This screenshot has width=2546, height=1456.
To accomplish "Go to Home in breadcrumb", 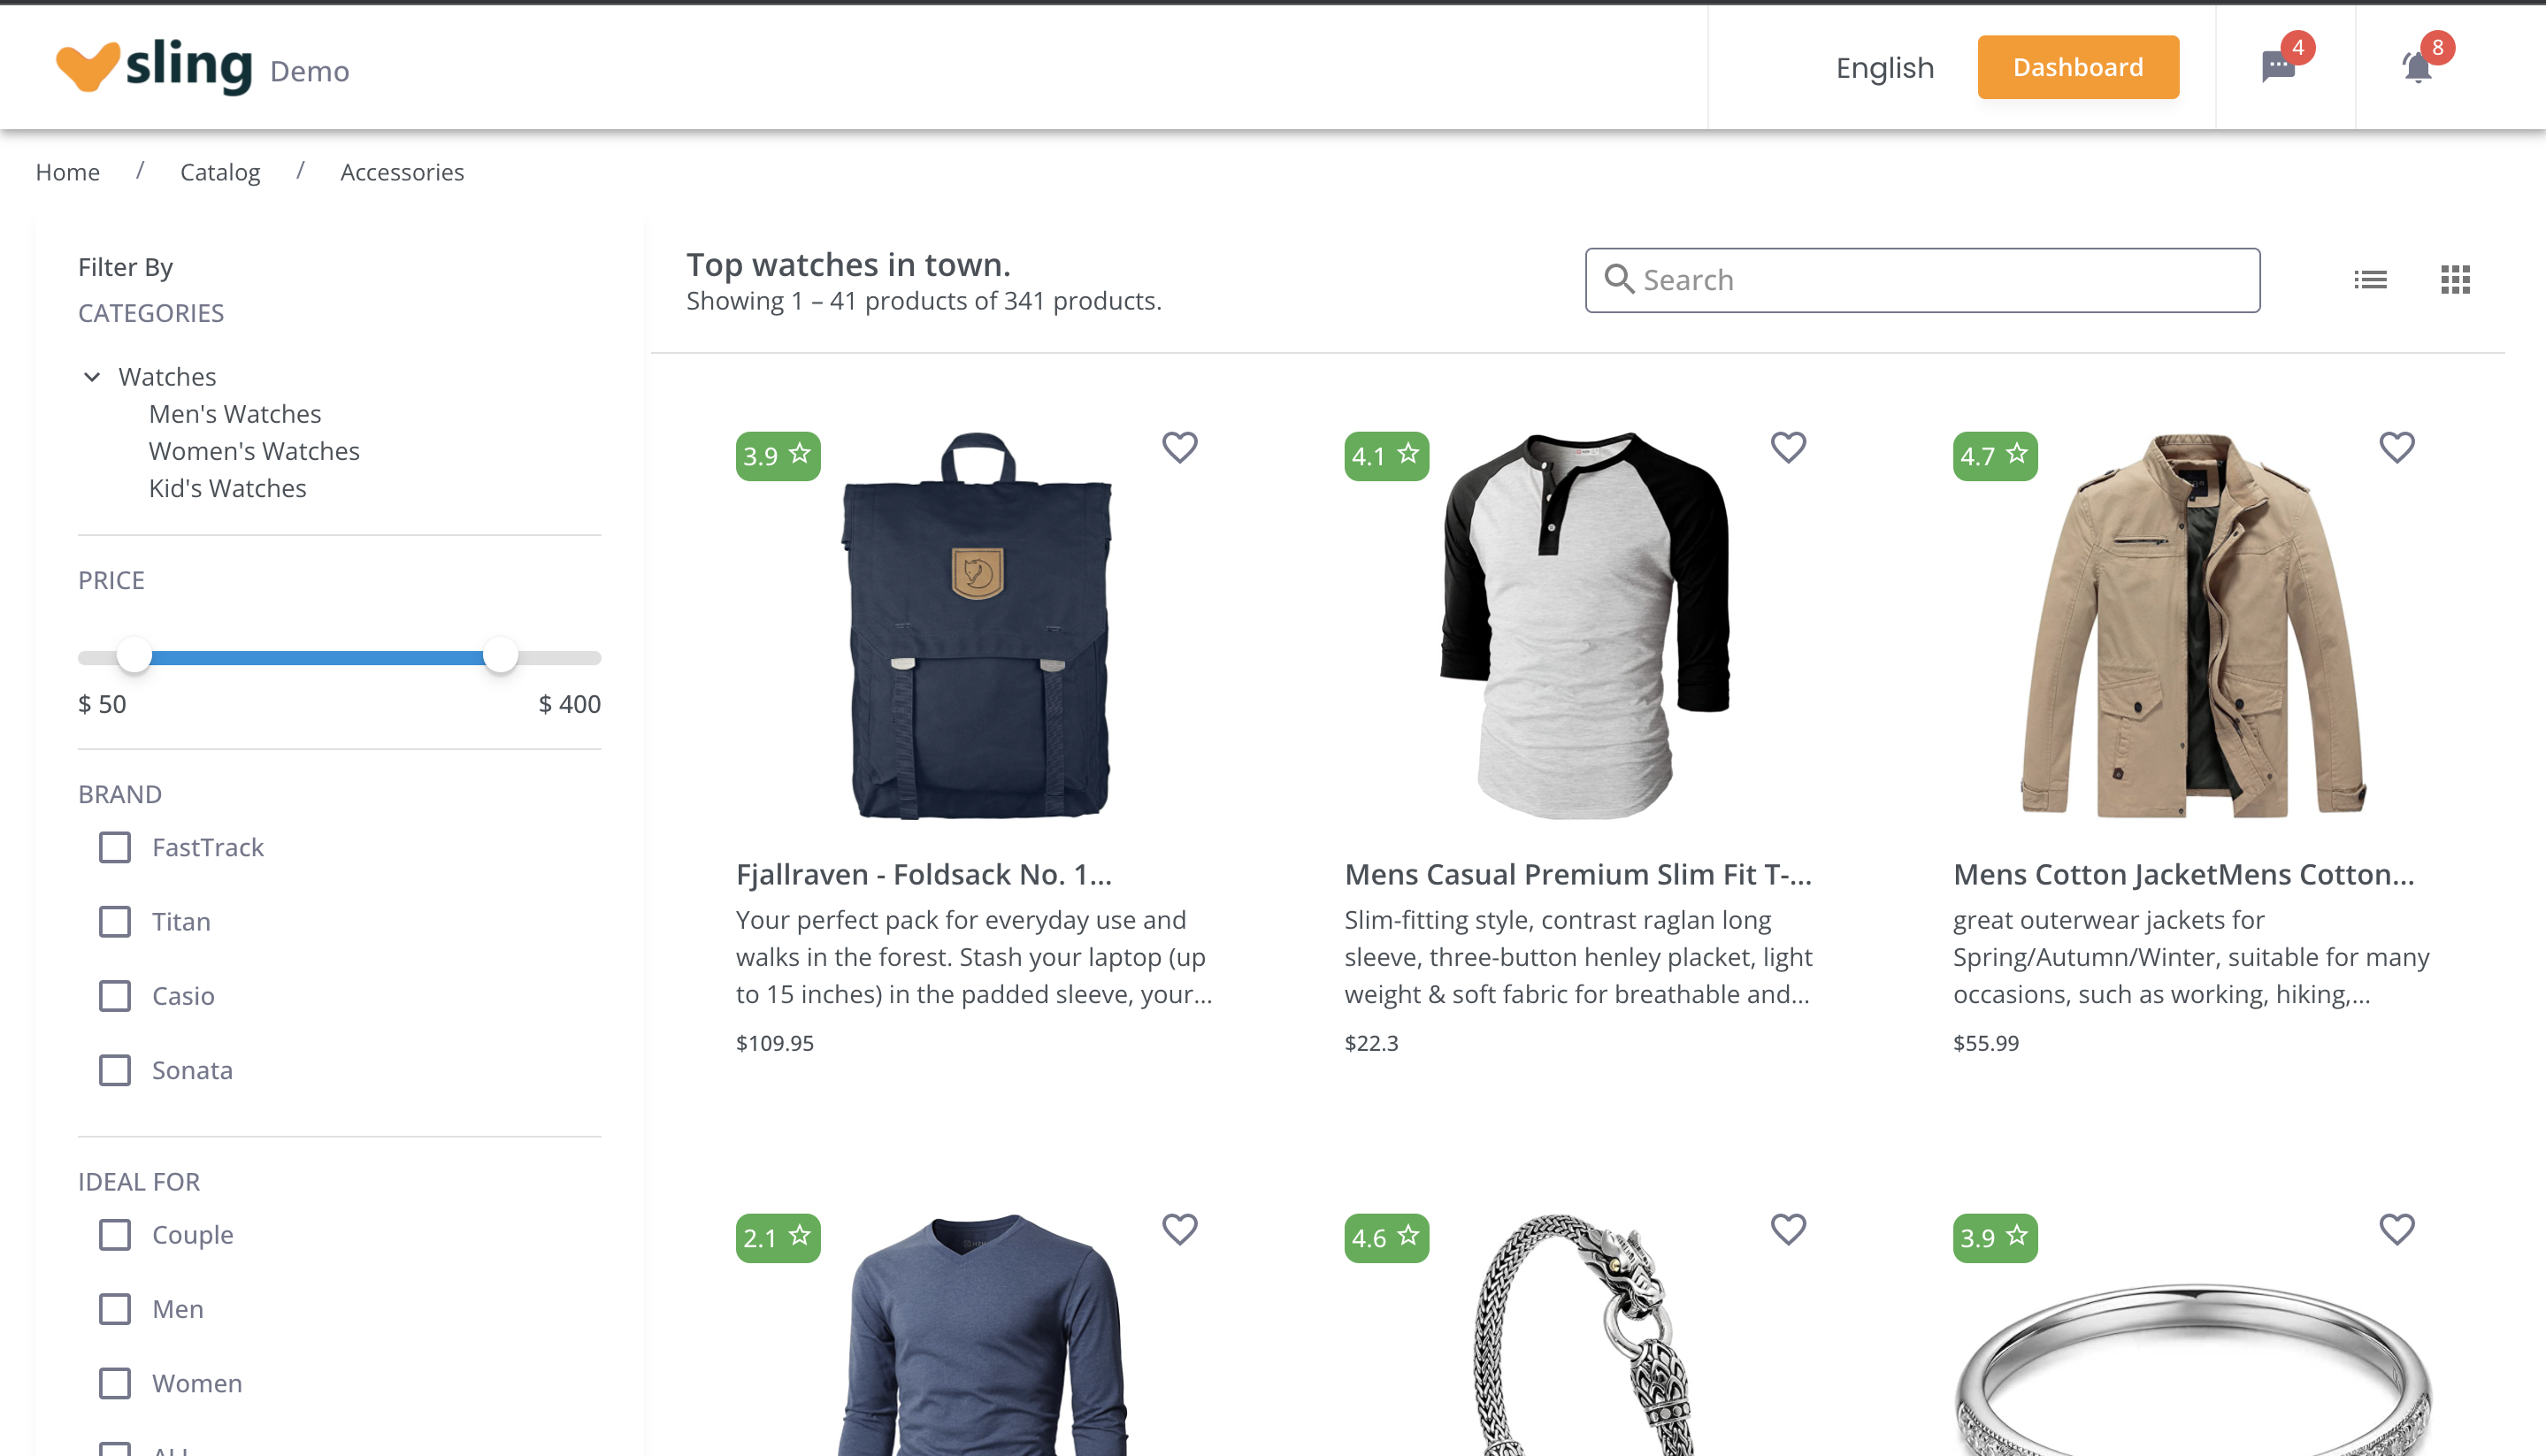I will (x=68, y=172).
